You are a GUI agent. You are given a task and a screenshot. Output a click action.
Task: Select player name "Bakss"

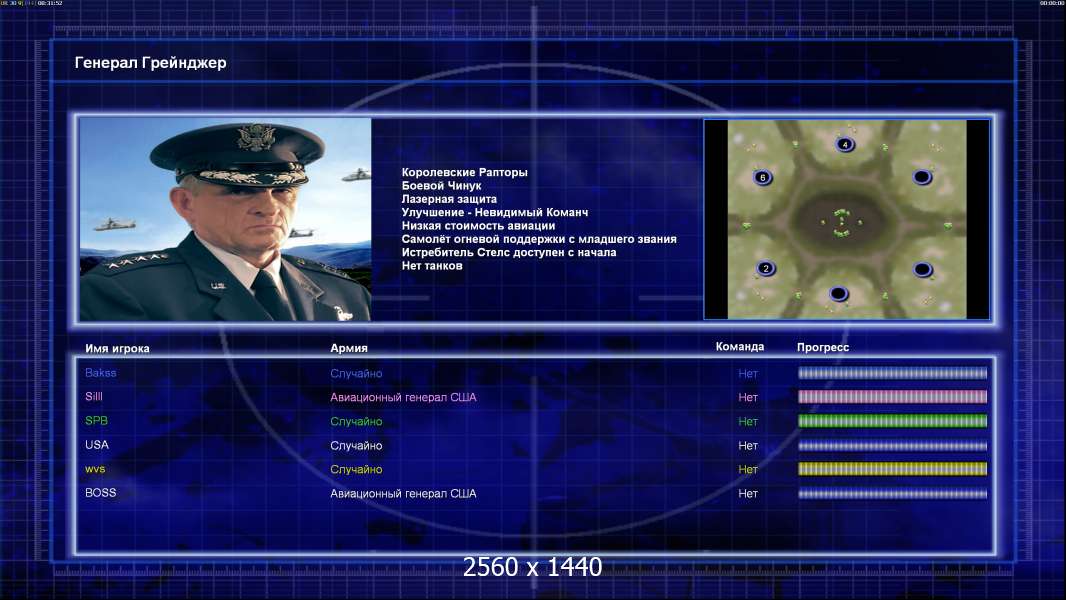click(x=101, y=373)
